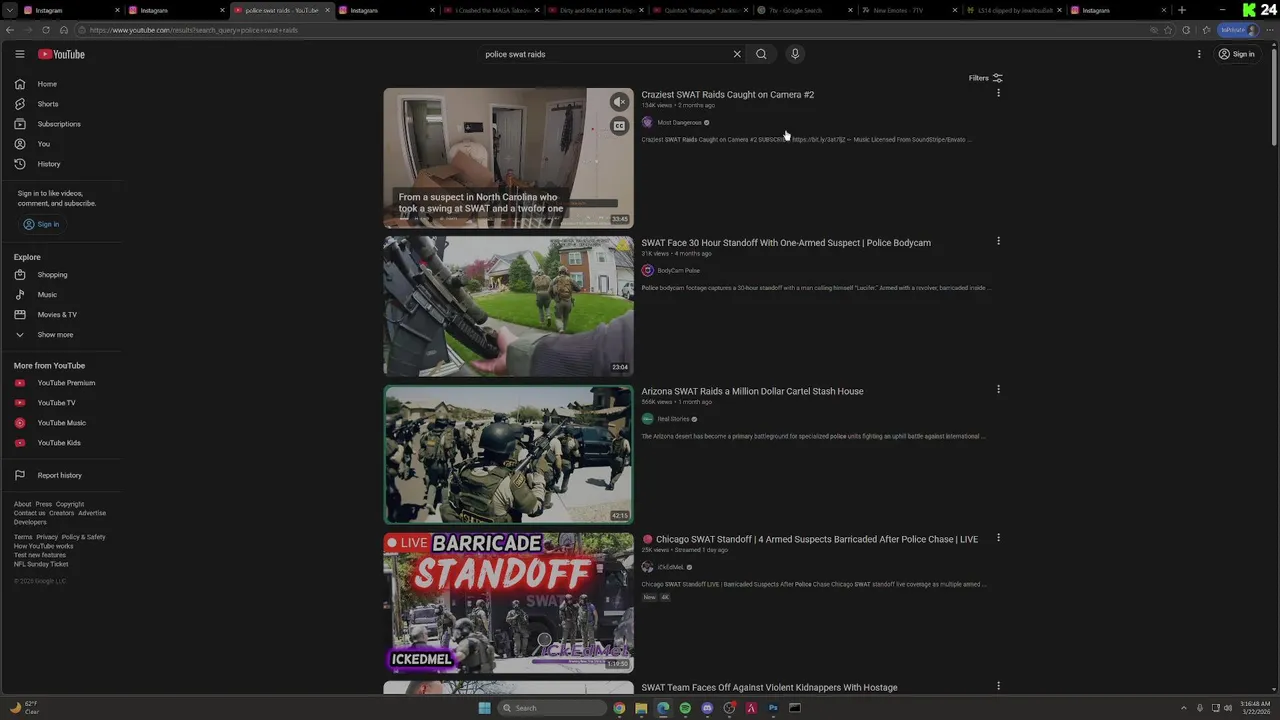The width and height of the screenshot is (1280, 720).
Task: Go back with the browser back arrow
Action: pyautogui.click(x=9, y=30)
